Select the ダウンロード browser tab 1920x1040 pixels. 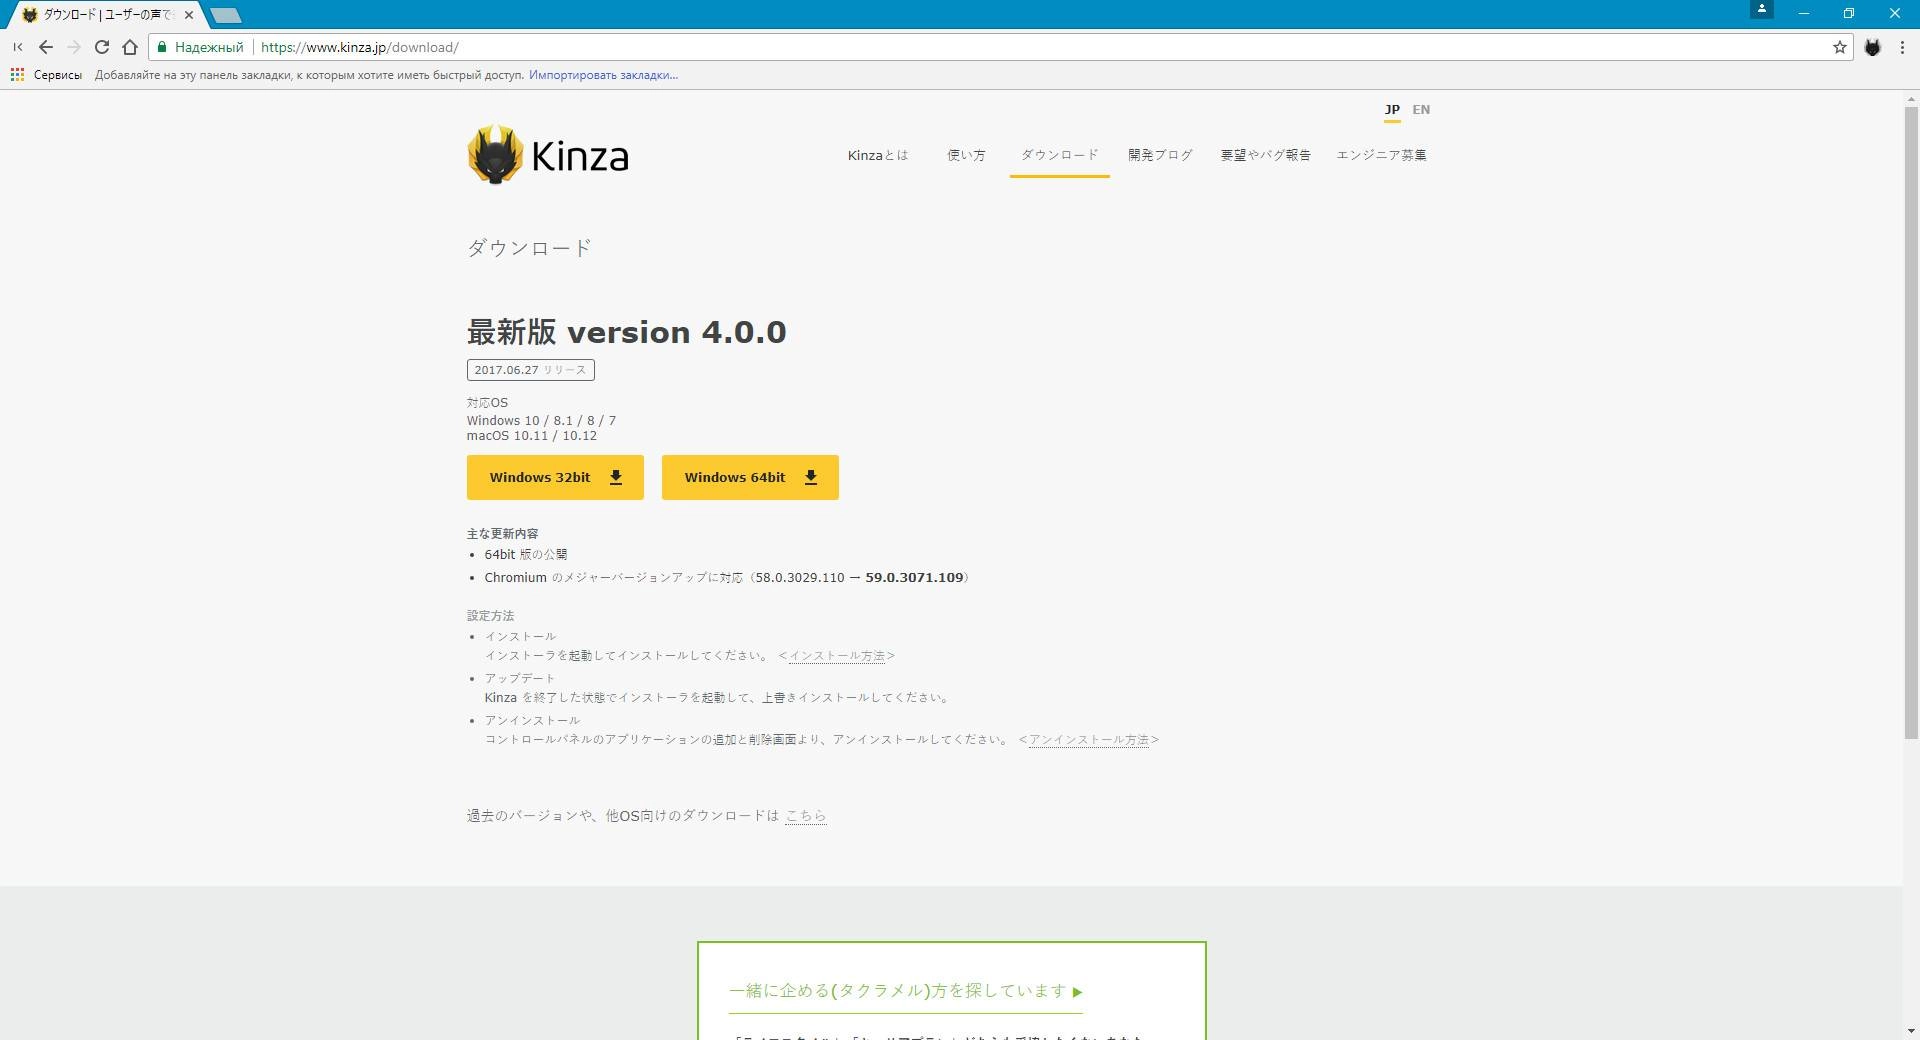click(107, 15)
